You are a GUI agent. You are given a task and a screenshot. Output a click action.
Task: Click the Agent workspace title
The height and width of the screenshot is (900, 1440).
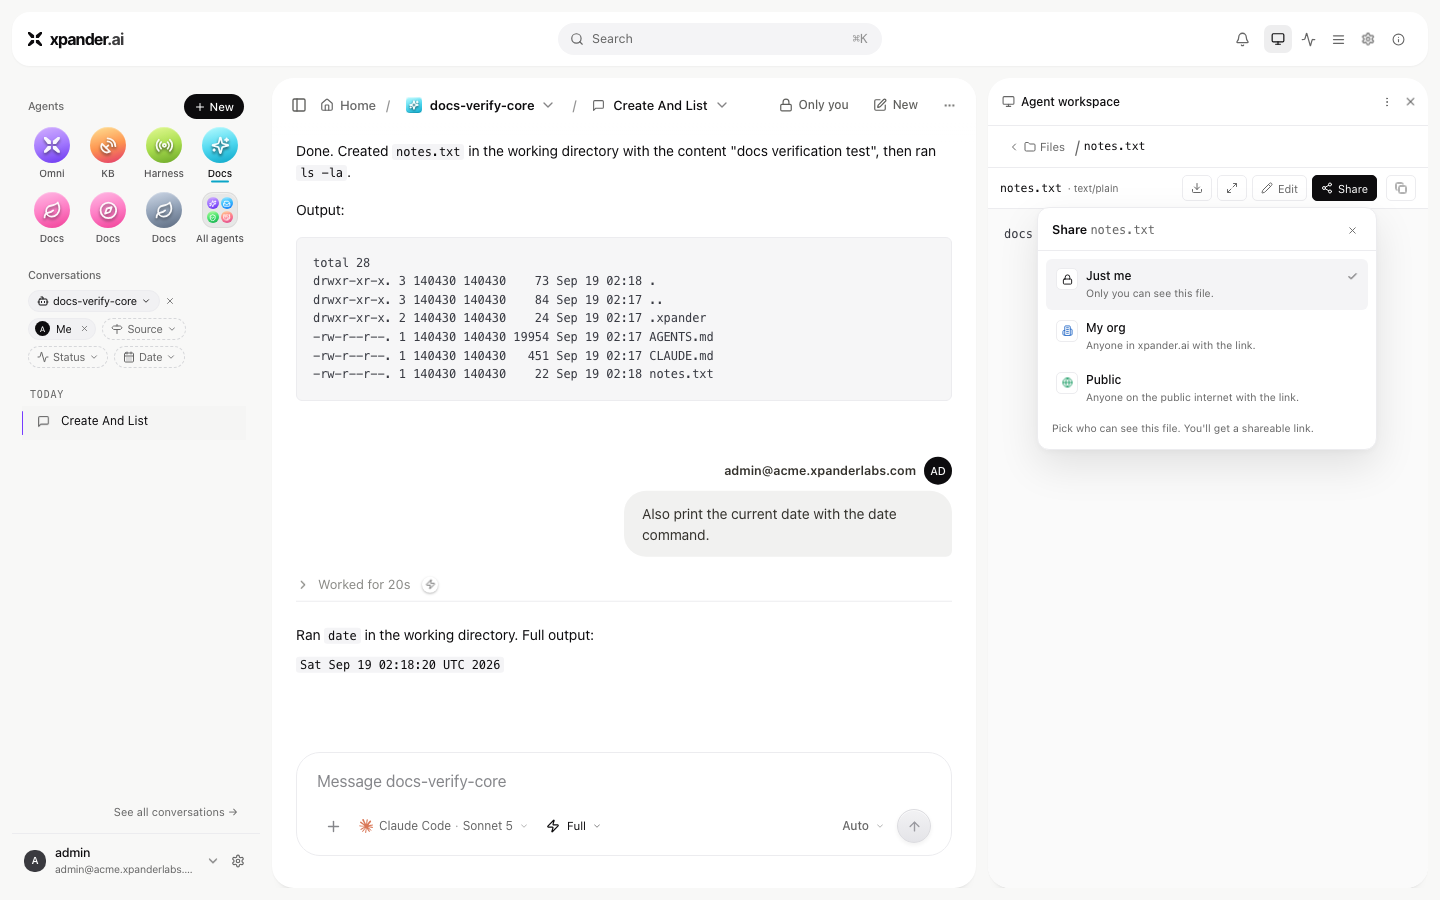tap(1070, 102)
